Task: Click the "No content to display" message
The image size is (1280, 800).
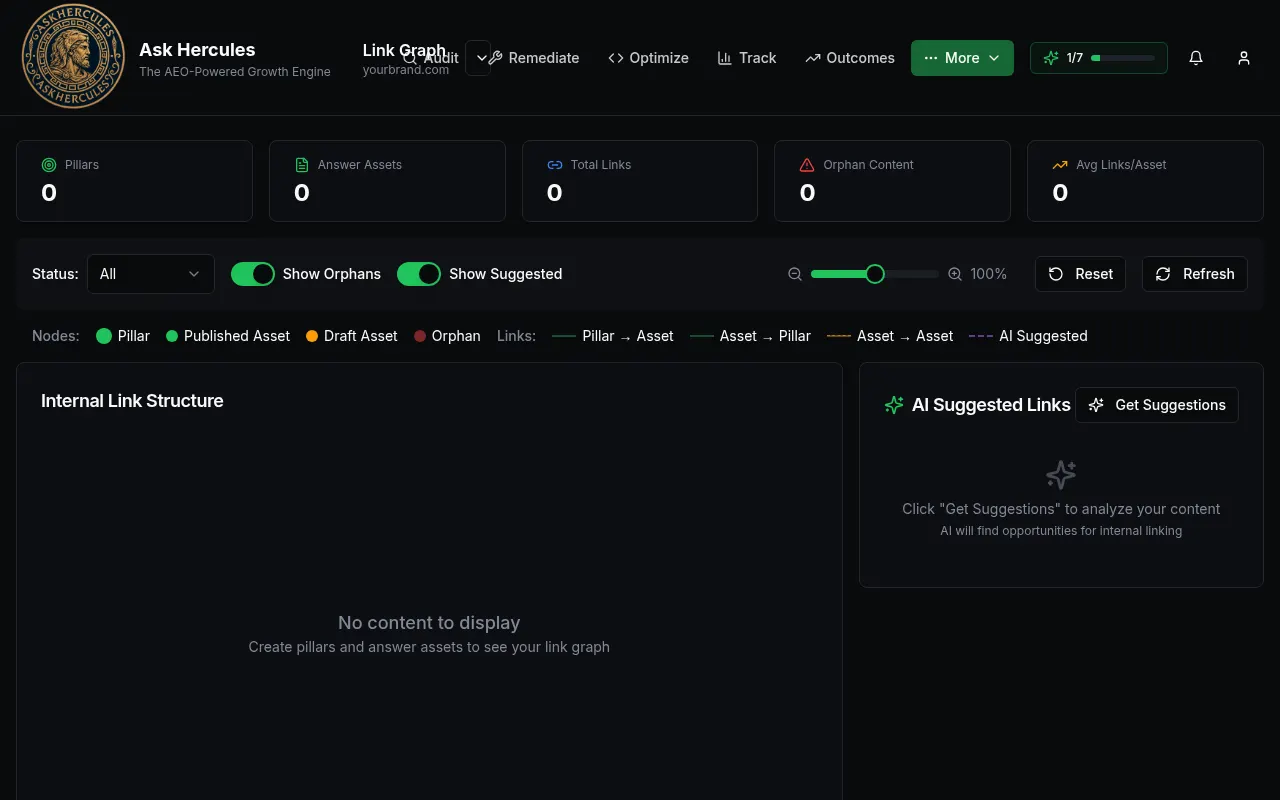Action: (x=429, y=623)
